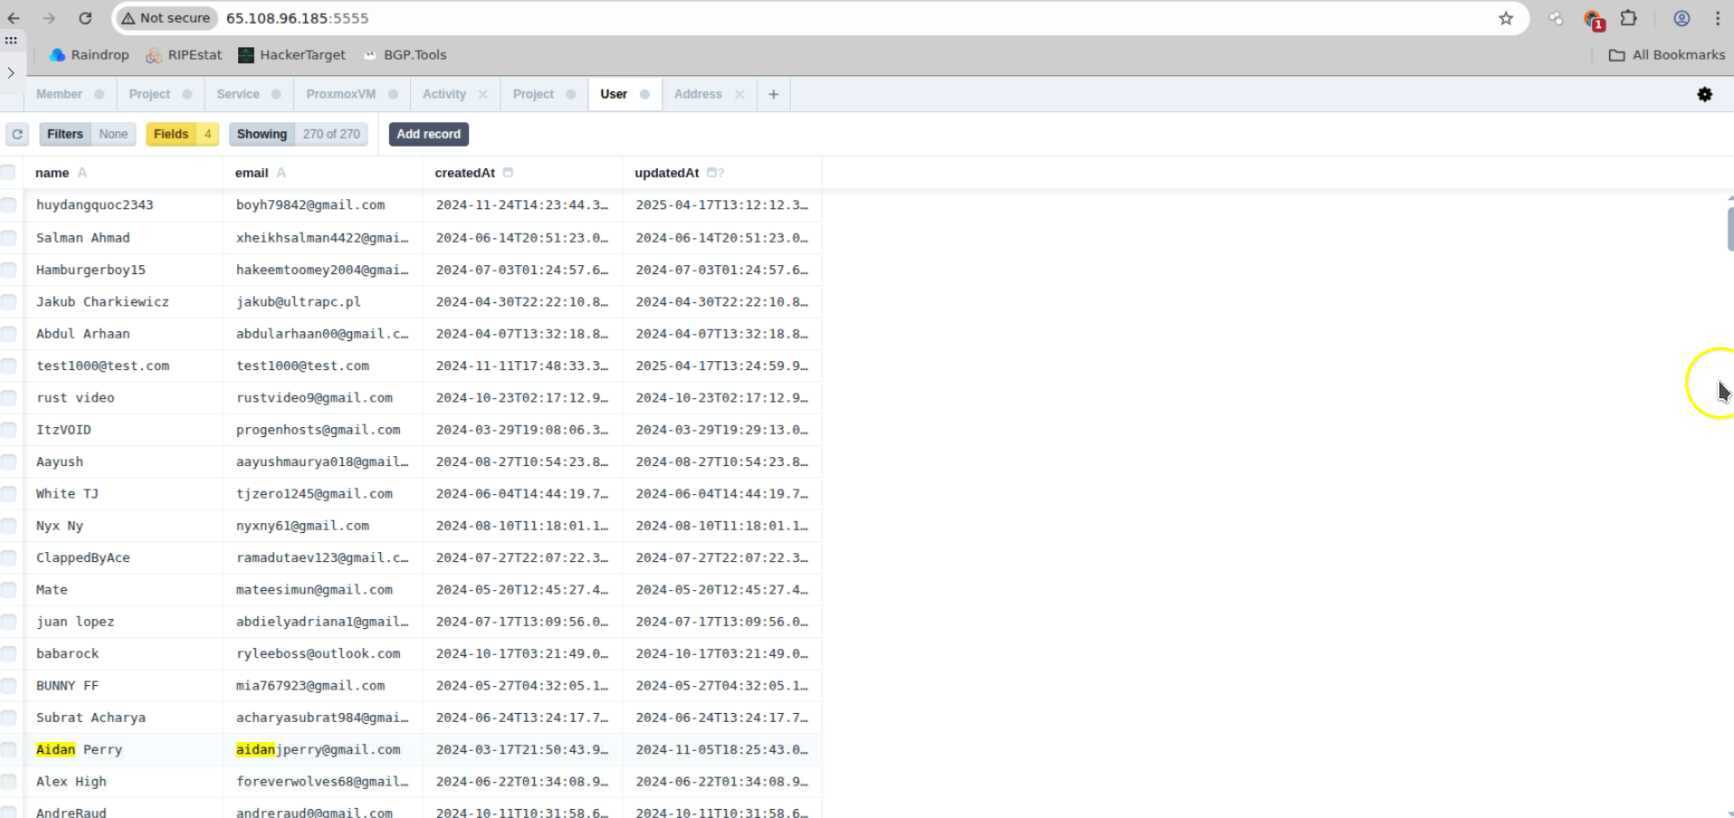Click the updatedAt column header
1734x818 pixels.
pos(722,173)
